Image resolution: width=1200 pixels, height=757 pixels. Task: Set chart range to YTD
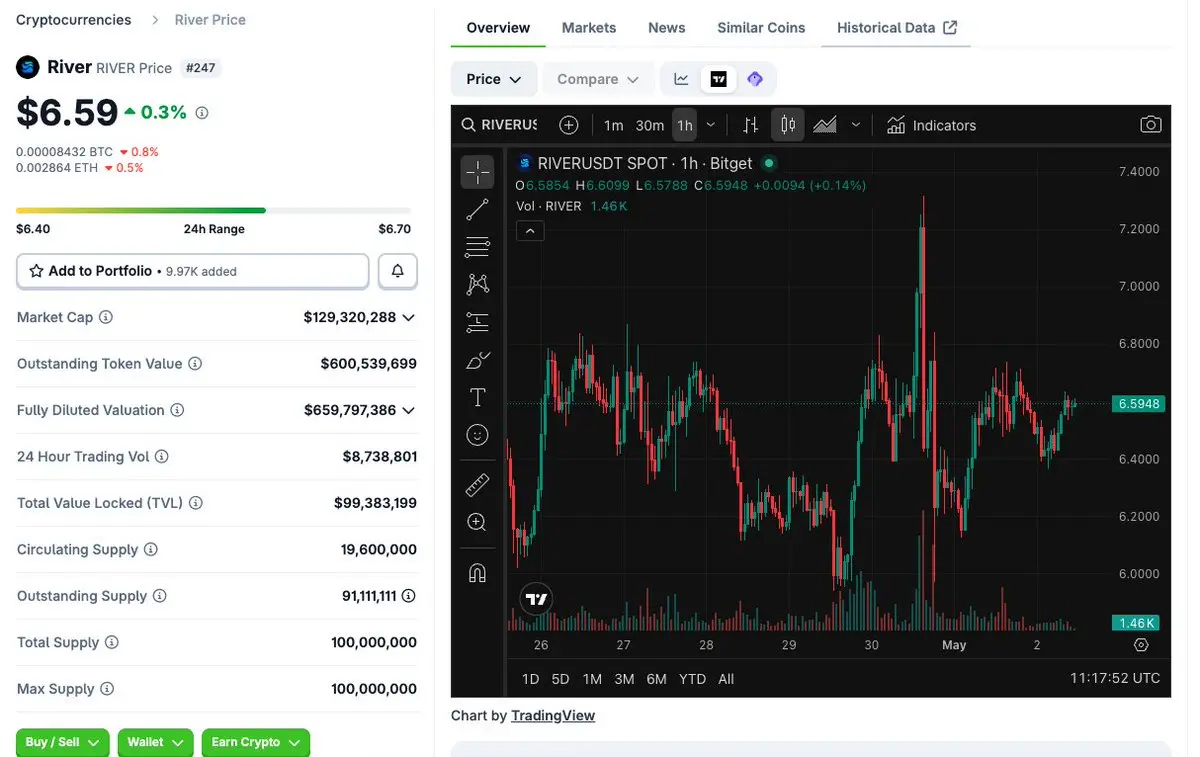click(x=693, y=679)
